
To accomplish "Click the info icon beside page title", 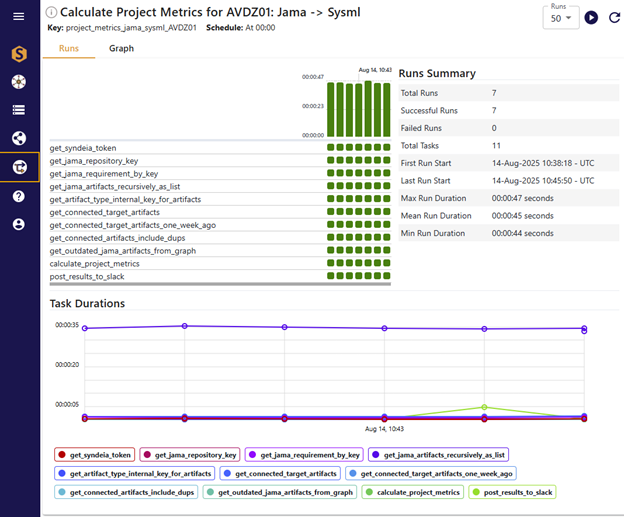I will pyautogui.click(x=52, y=12).
